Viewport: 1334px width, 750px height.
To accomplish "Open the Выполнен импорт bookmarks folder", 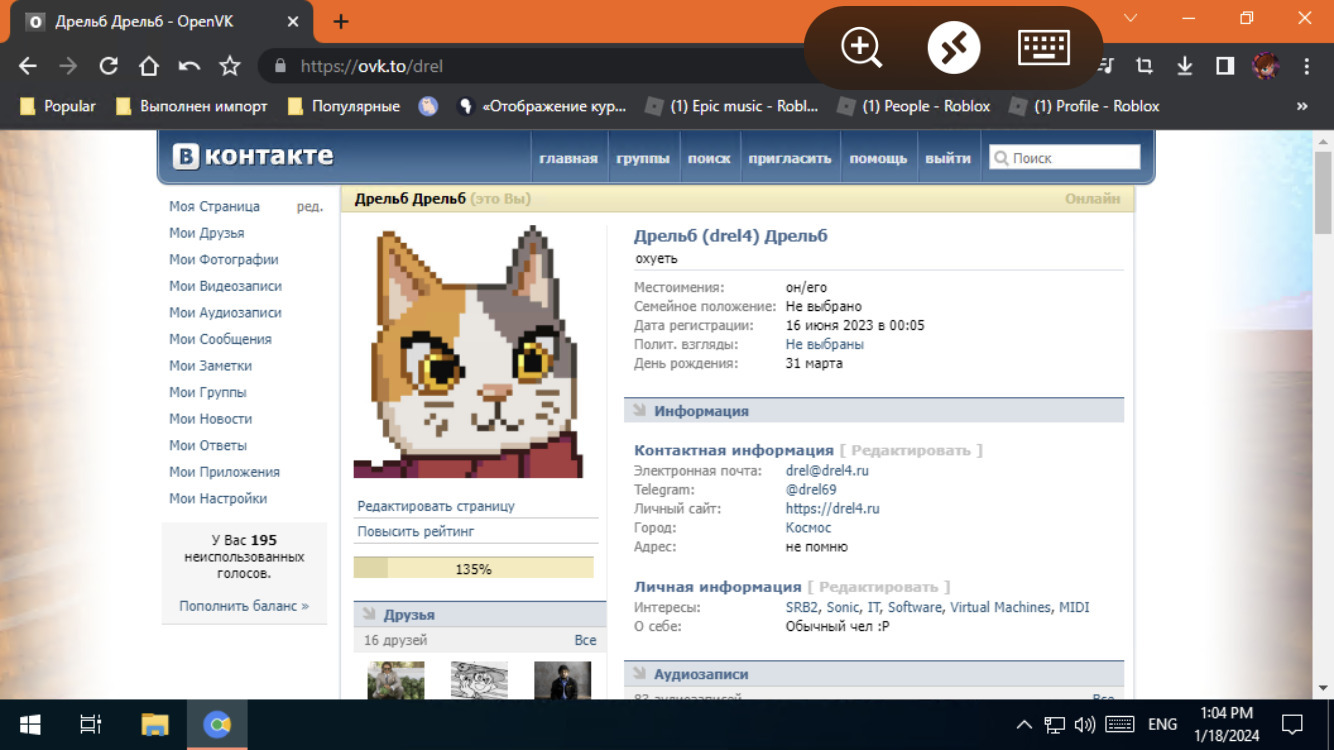I will [192, 106].
